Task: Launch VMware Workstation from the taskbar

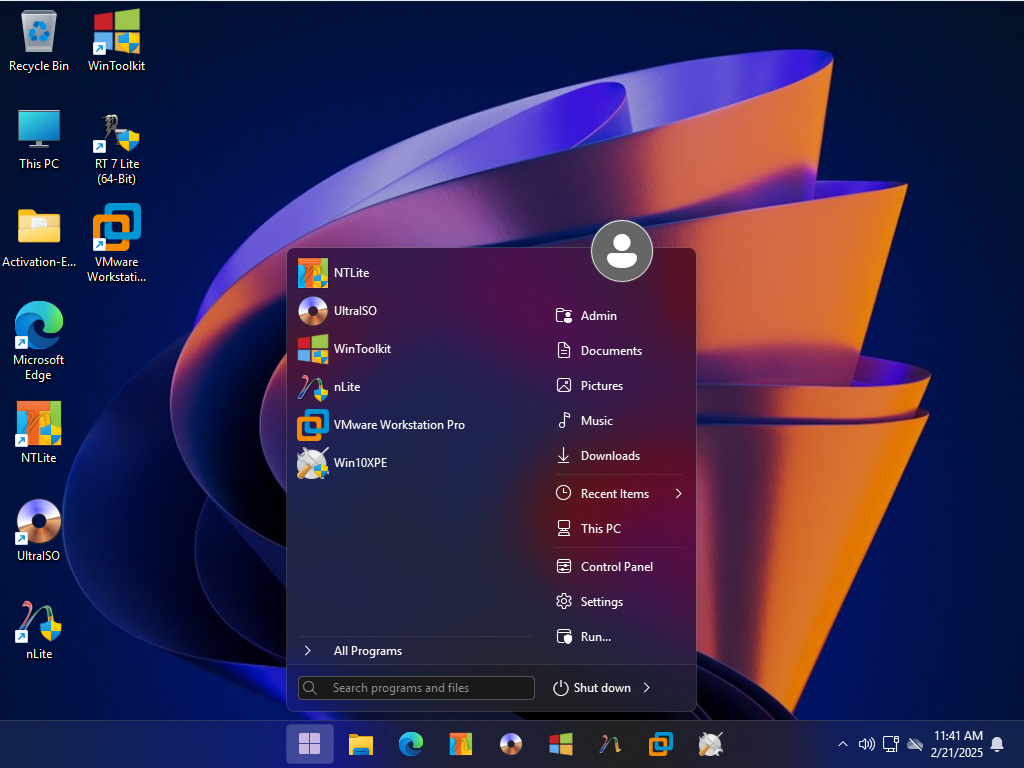Action: pos(661,744)
